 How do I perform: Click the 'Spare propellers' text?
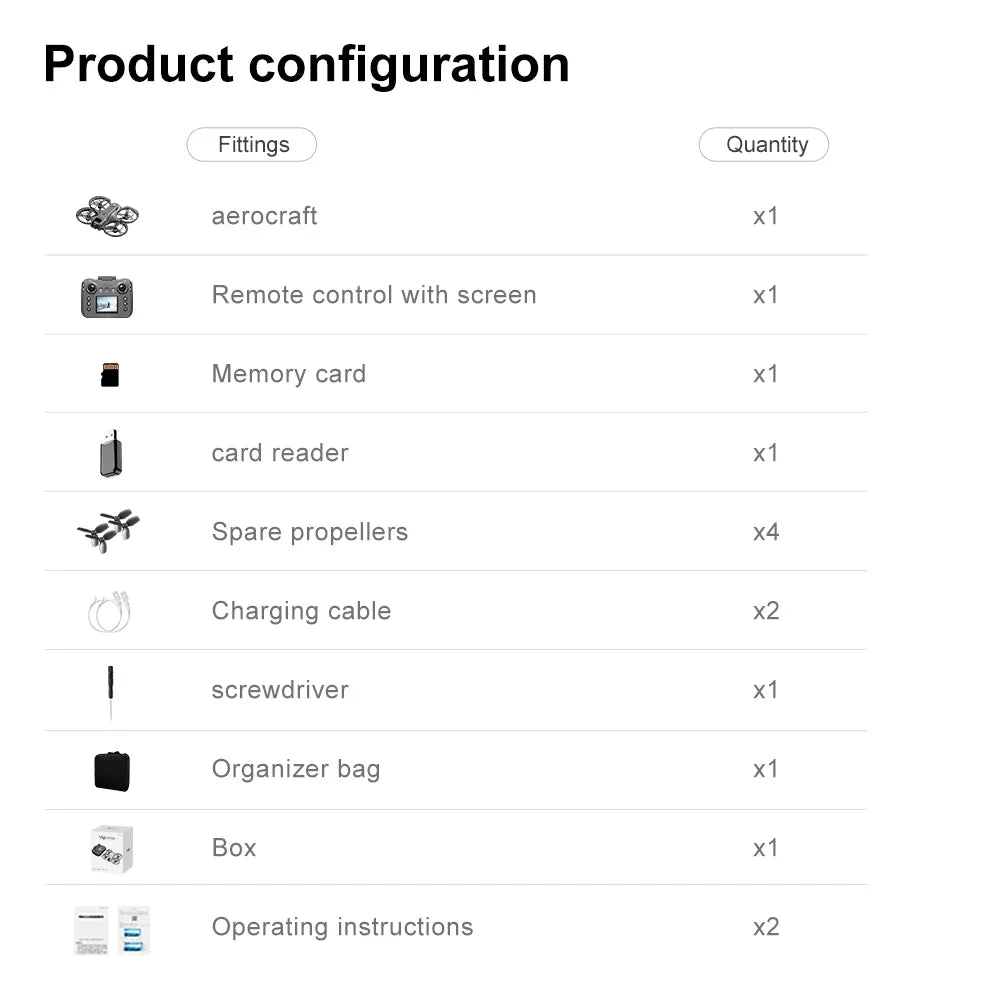[310, 532]
